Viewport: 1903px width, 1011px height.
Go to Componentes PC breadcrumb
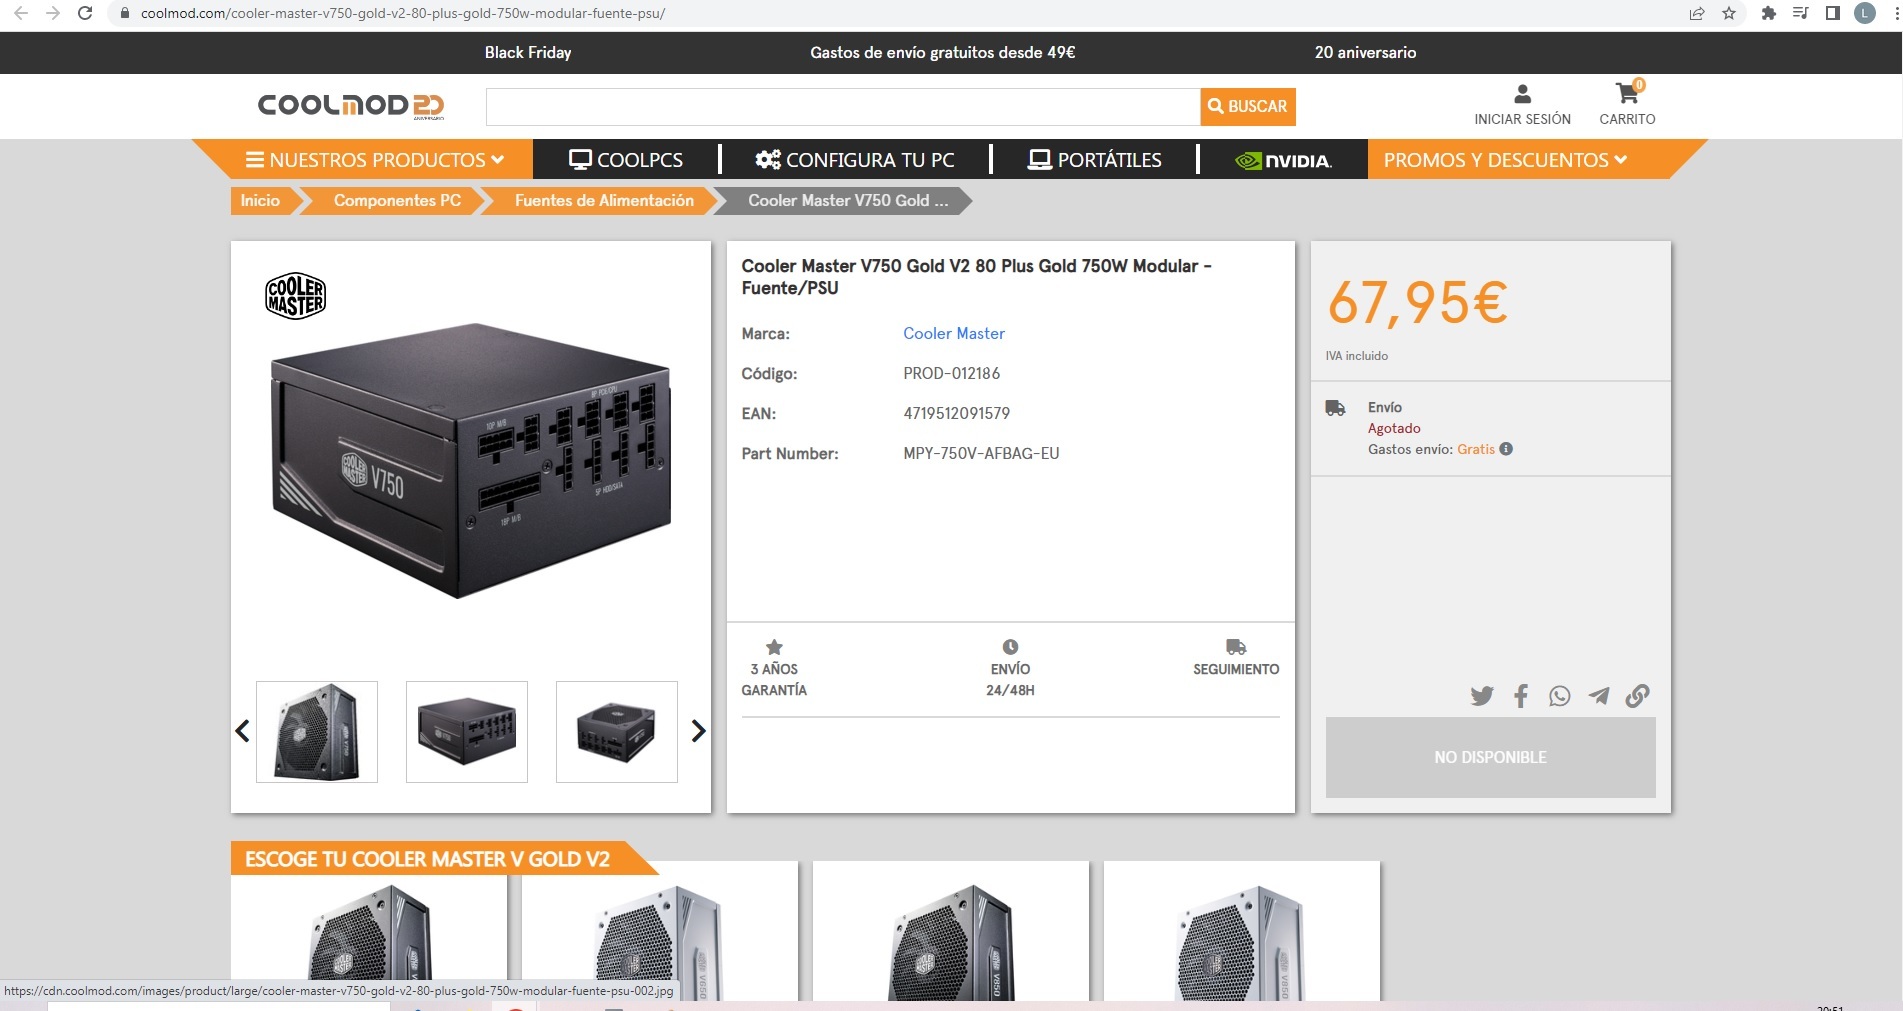pos(397,200)
